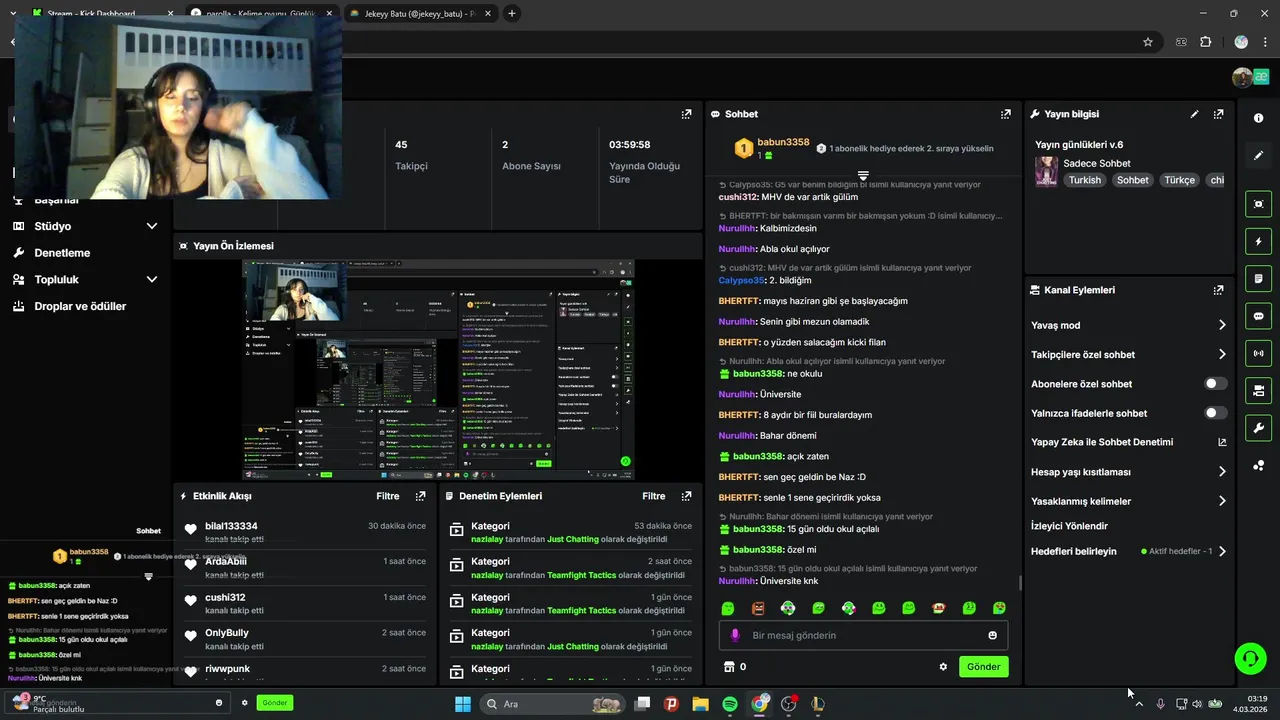The width and height of the screenshot is (1280, 720).
Task: Insert the first green emote in chat row
Action: 728,608
